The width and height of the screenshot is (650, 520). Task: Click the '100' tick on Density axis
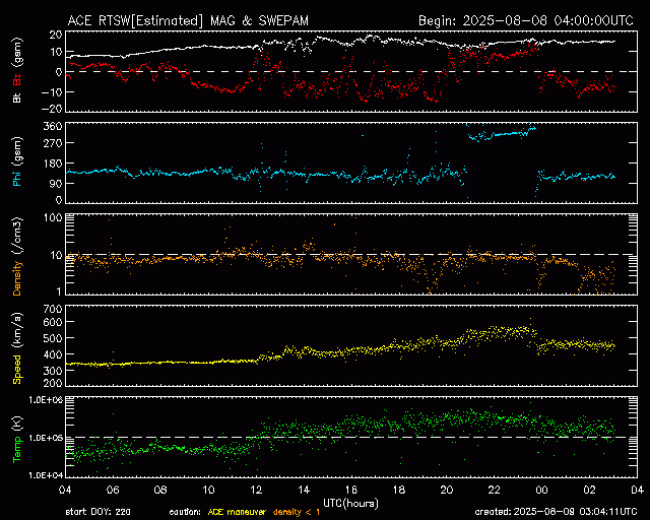click(x=53, y=218)
